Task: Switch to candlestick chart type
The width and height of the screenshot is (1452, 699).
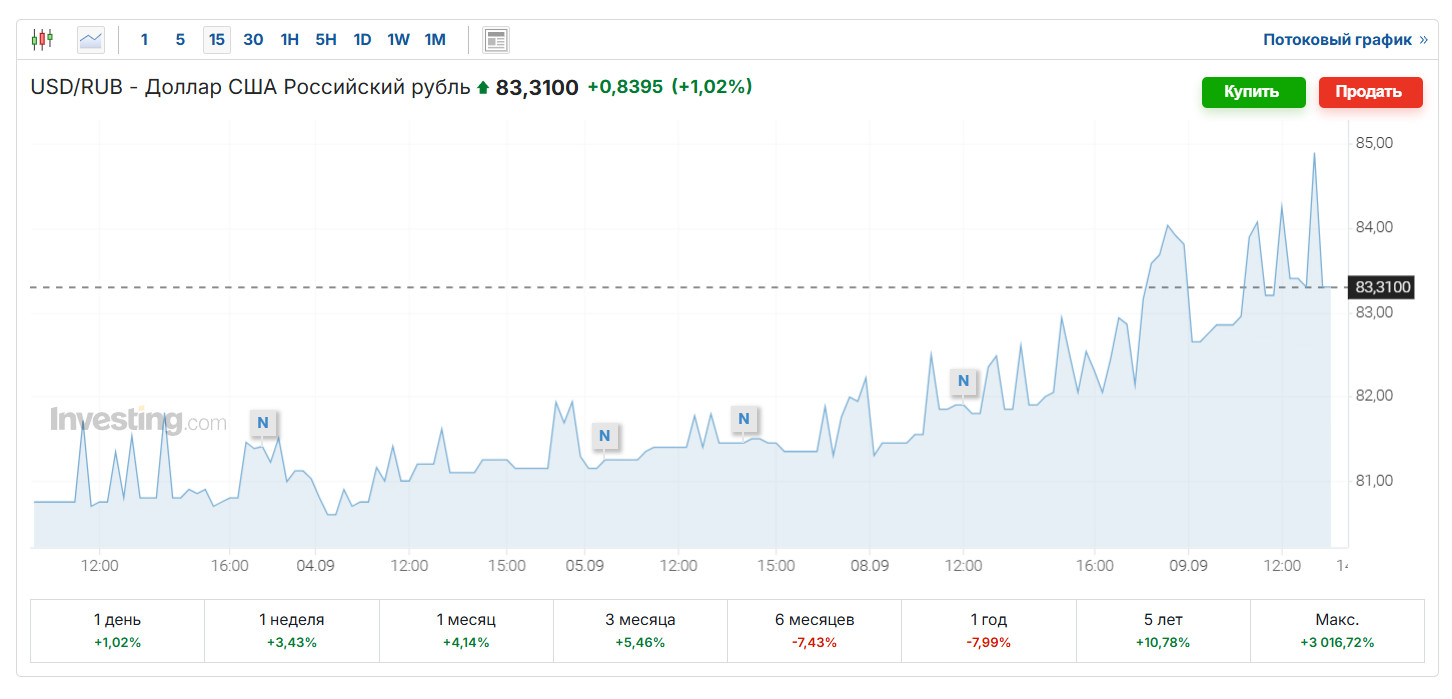Action: [x=42, y=40]
